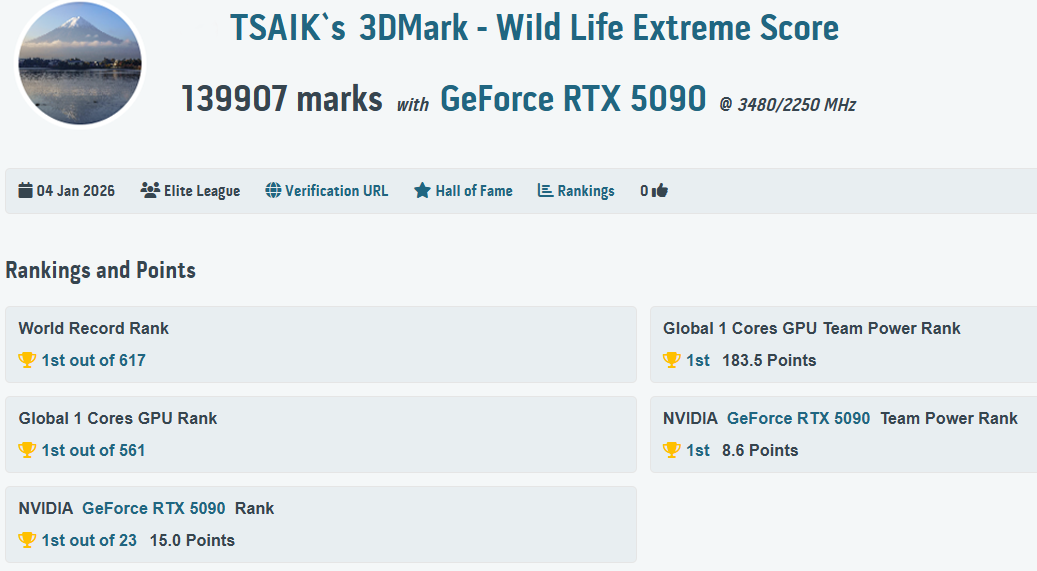1037x571 pixels.
Task: Click GeForce RTX 5090 in the score header
Action: click(x=573, y=99)
